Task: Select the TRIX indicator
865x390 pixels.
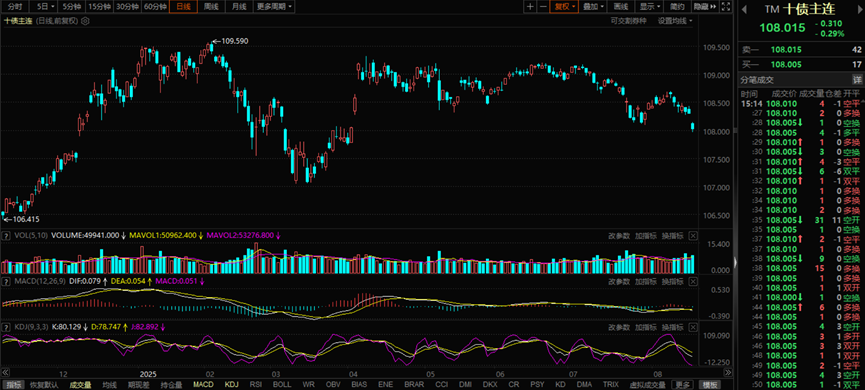Action: [x=611, y=384]
